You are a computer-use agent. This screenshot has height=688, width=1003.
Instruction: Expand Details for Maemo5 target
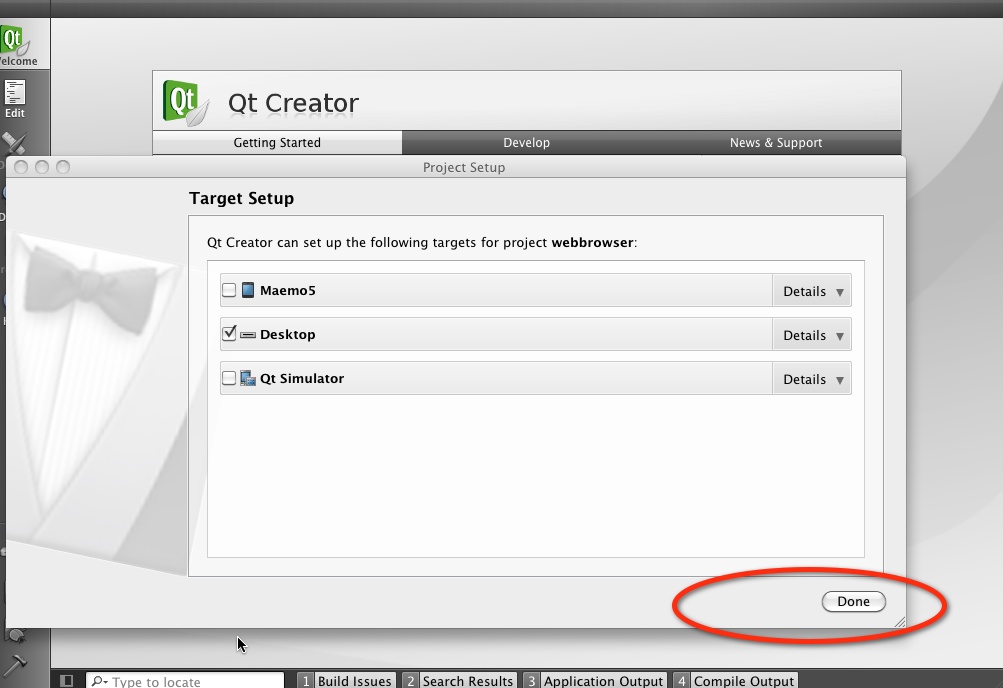tap(812, 291)
